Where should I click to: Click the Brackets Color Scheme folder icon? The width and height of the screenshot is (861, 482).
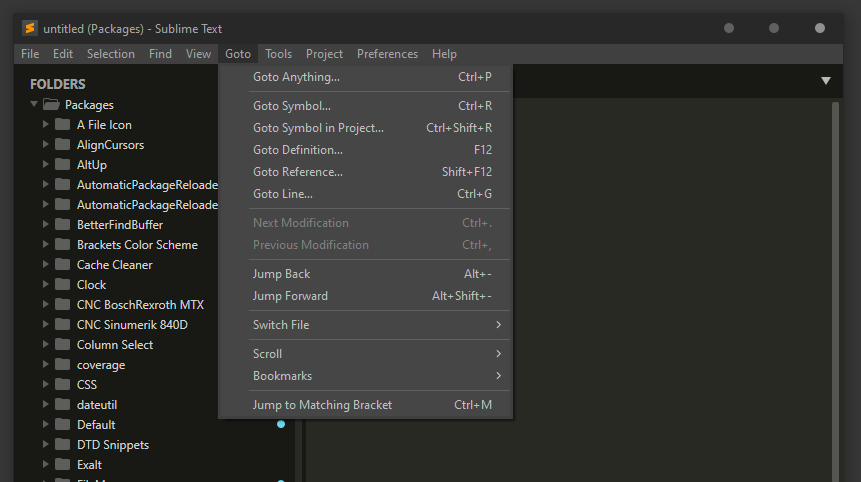tap(63, 244)
